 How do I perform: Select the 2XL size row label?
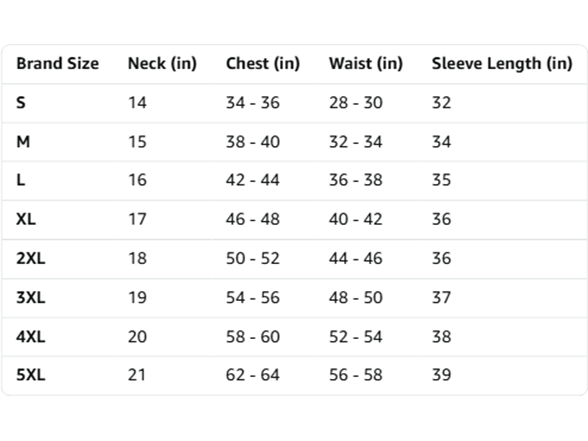coord(31,258)
